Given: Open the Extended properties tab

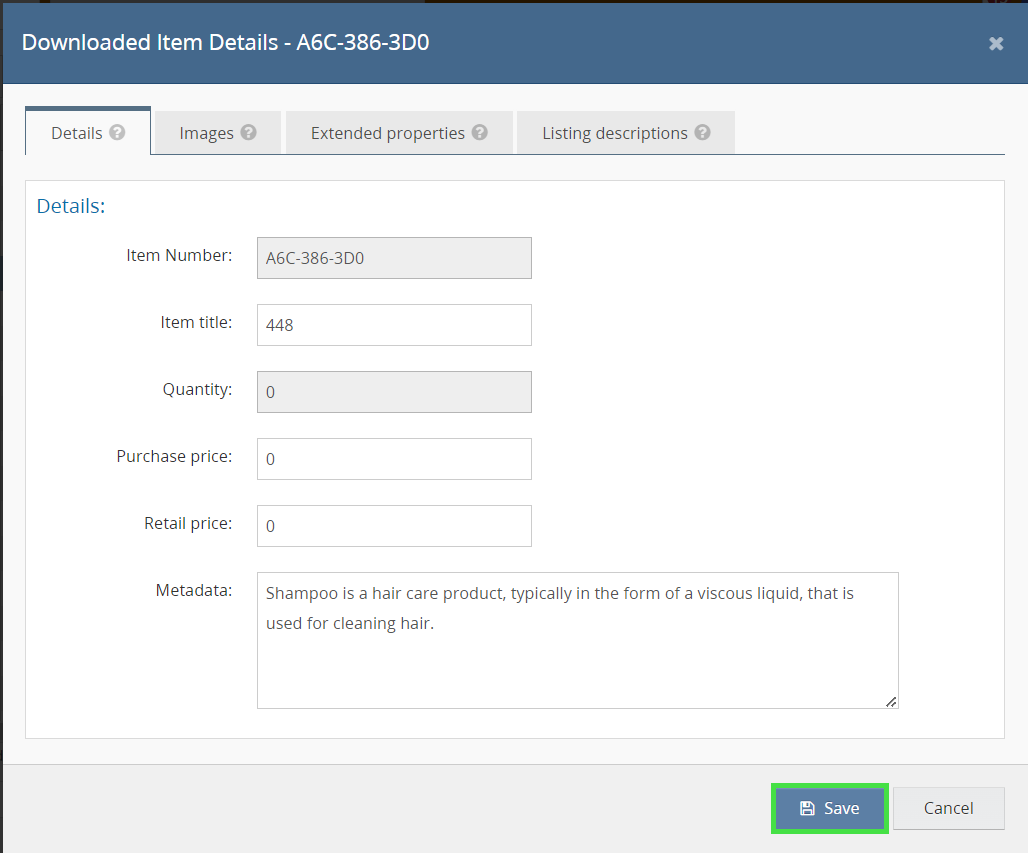Looking at the screenshot, I should pyautogui.click(x=387, y=133).
